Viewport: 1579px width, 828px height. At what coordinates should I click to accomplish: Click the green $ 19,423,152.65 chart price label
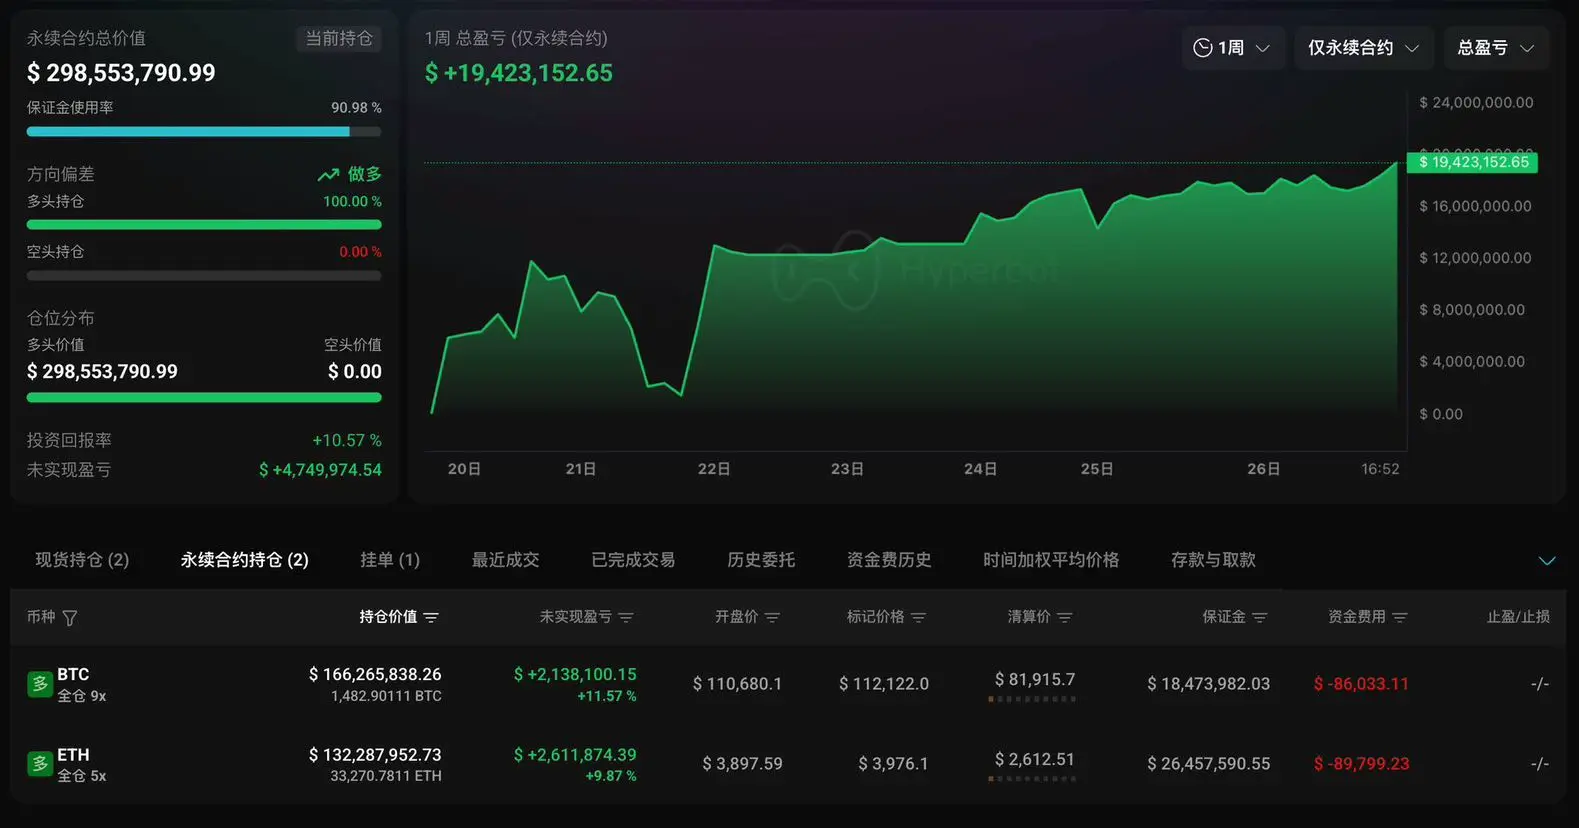1472,162
